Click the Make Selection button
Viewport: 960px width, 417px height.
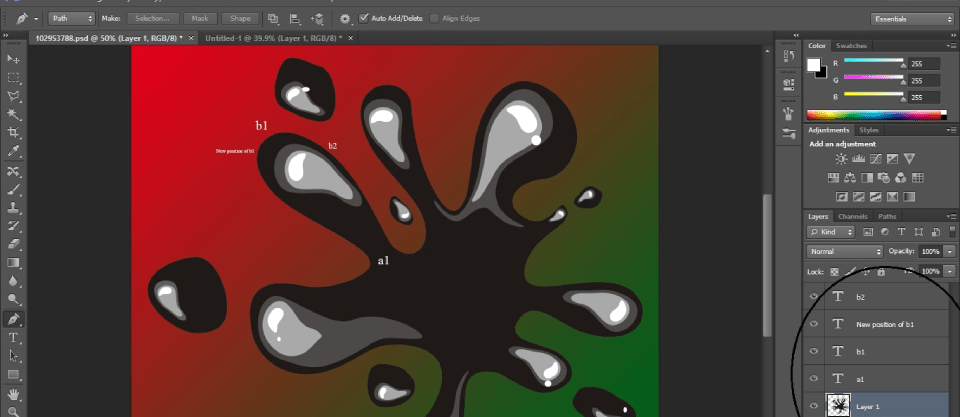tap(152, 18)
